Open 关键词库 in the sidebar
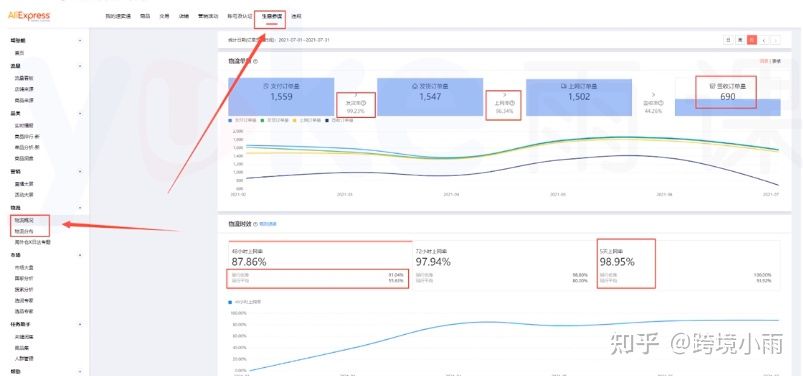 tap(24, 337)
